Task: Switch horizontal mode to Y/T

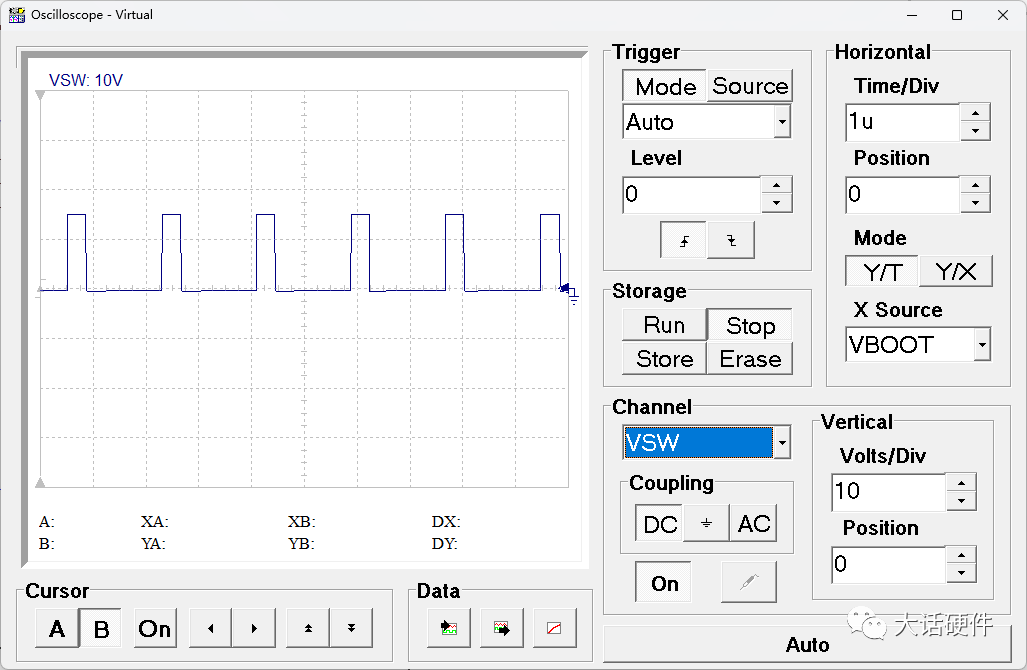Action: click(882, 271)
